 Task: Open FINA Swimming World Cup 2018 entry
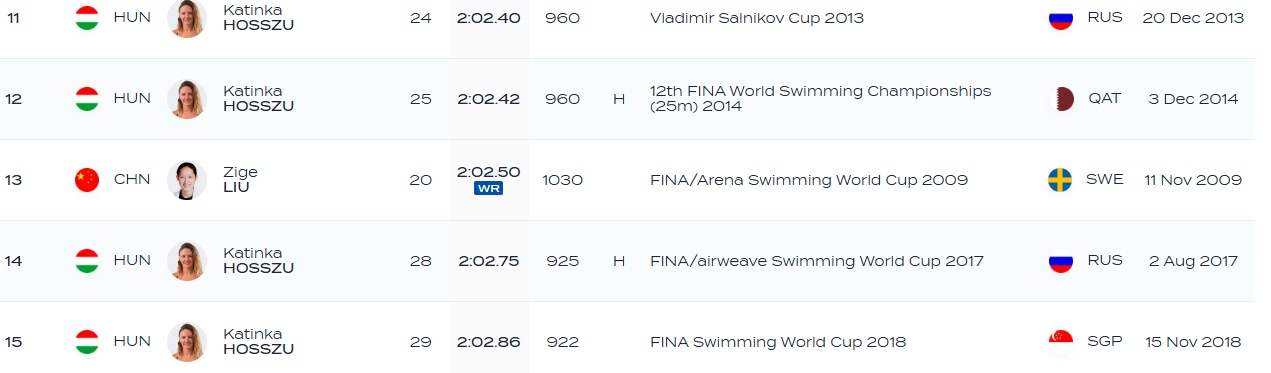pyautogui.click(x=777, y=342)
